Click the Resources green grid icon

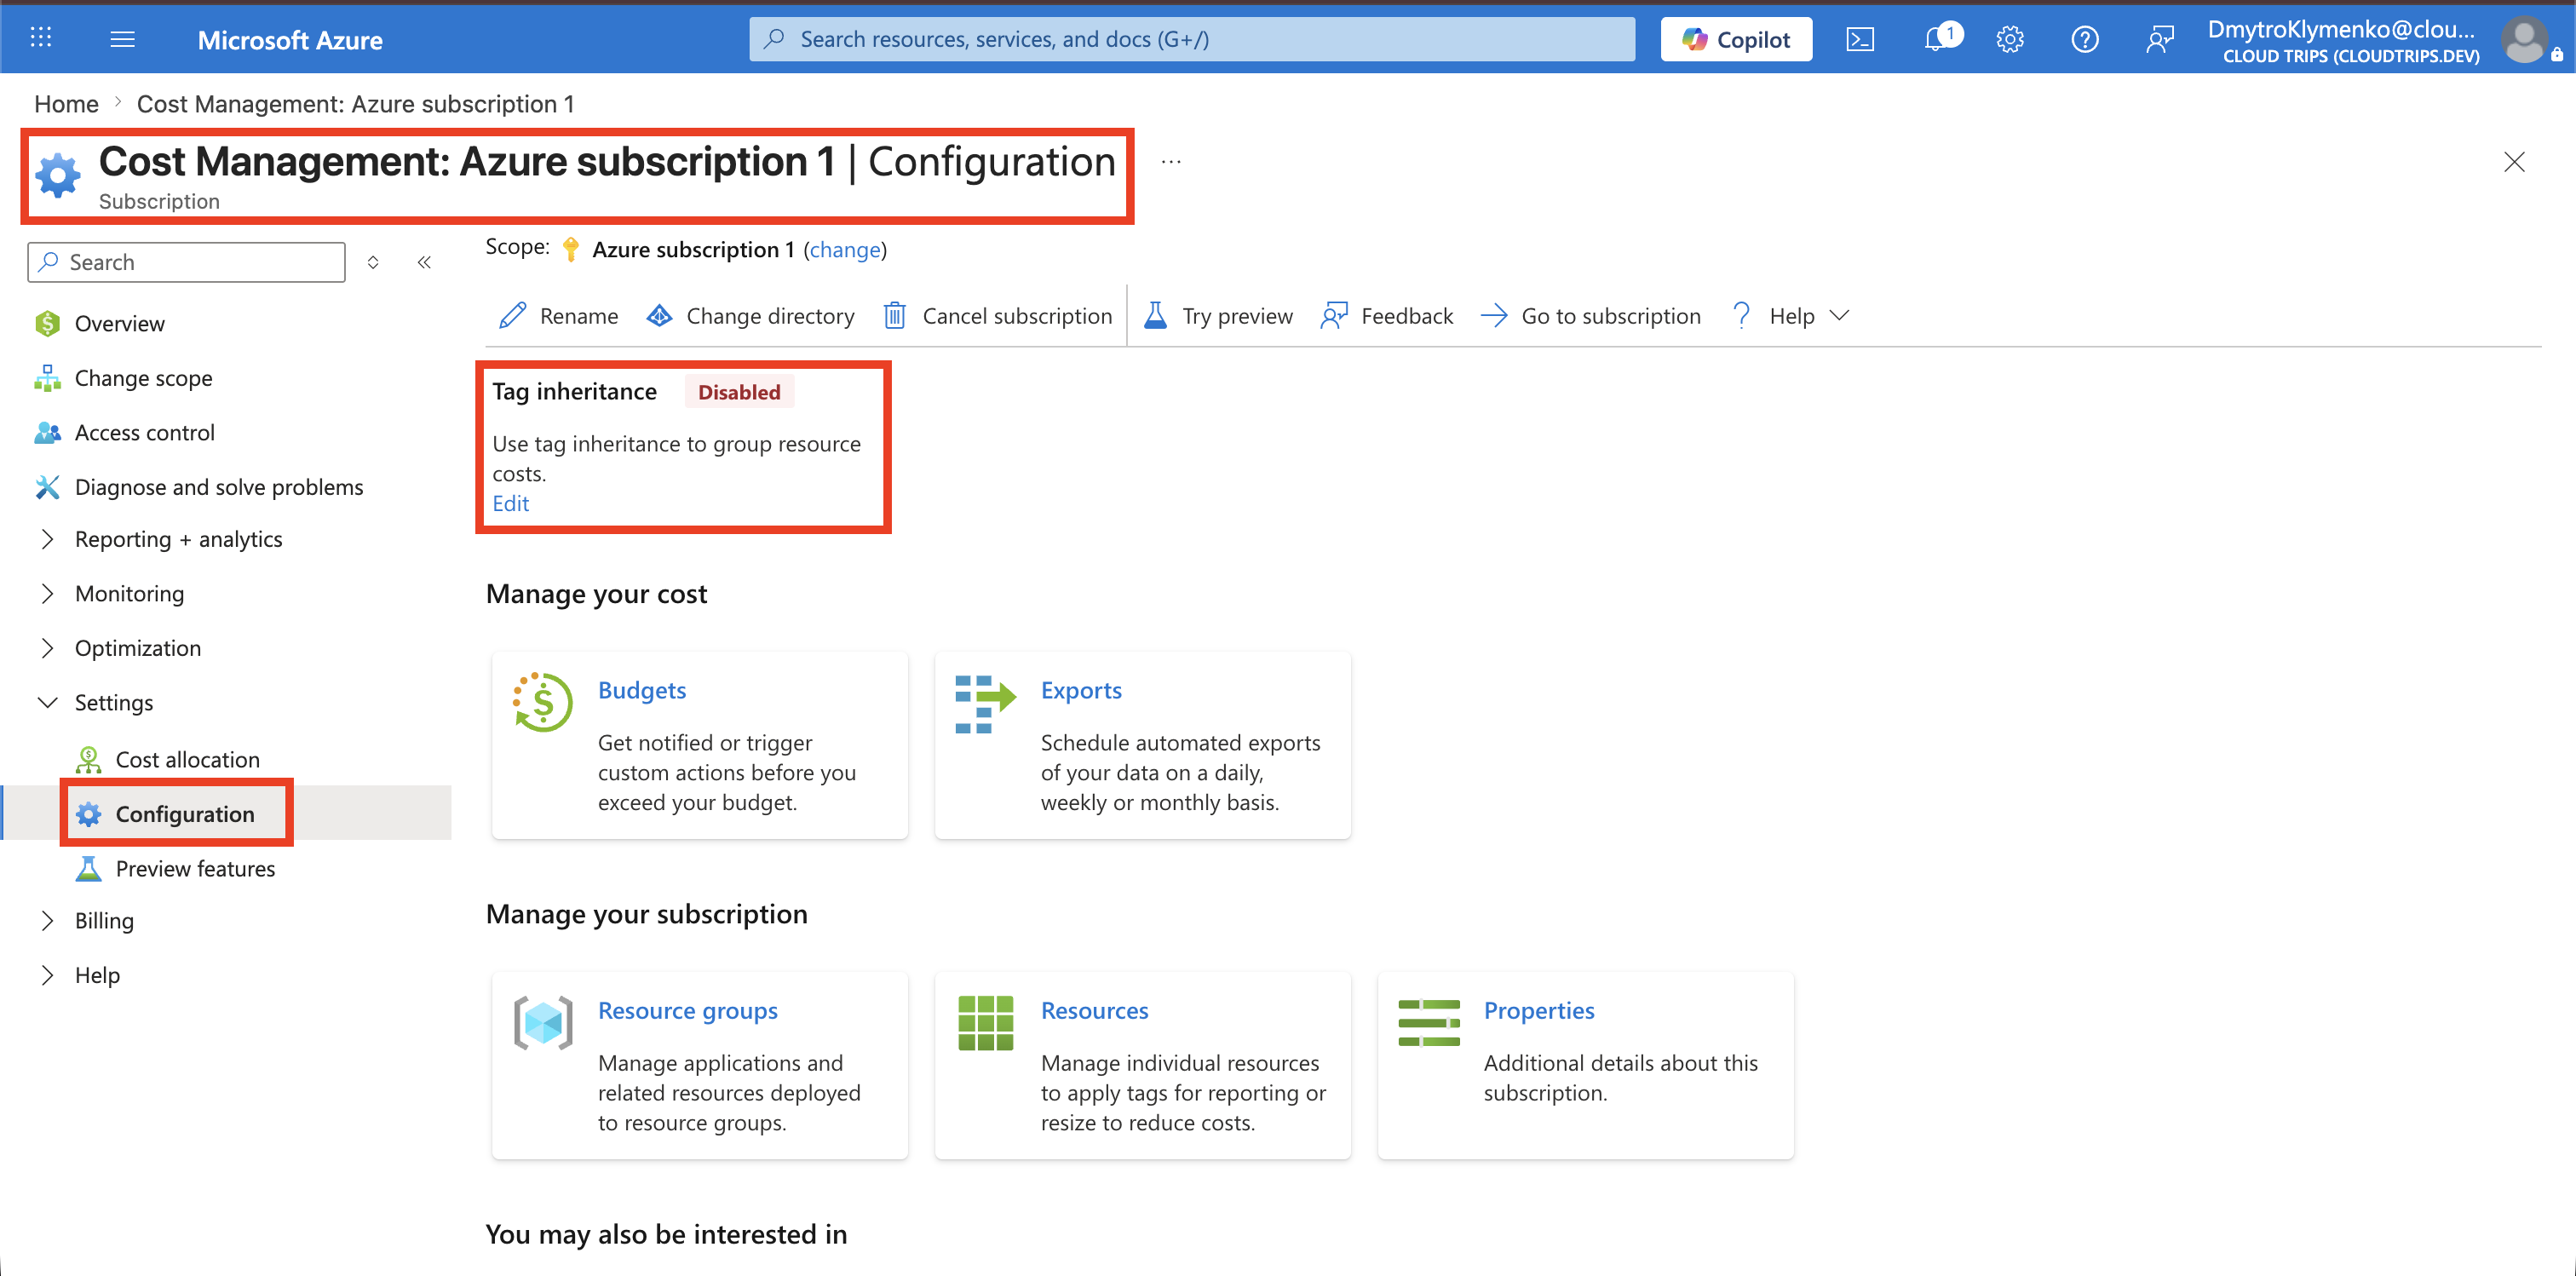coord(986,1023)
